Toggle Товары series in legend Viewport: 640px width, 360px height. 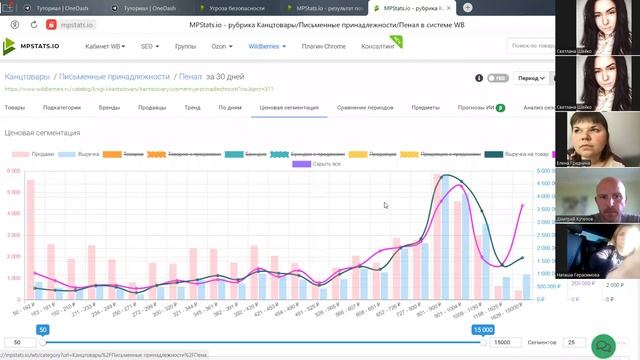[123, 154]
